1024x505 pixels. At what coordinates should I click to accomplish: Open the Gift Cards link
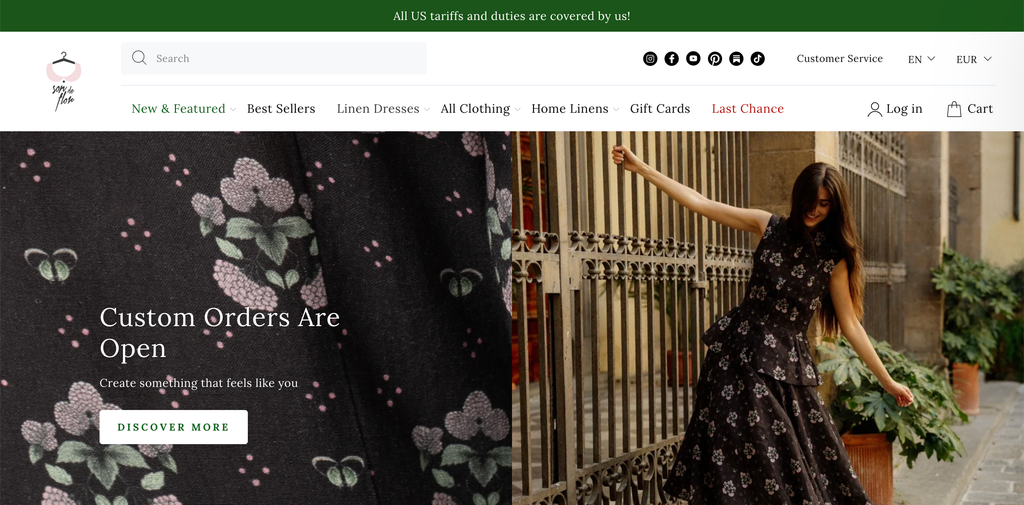click(660, 108)
